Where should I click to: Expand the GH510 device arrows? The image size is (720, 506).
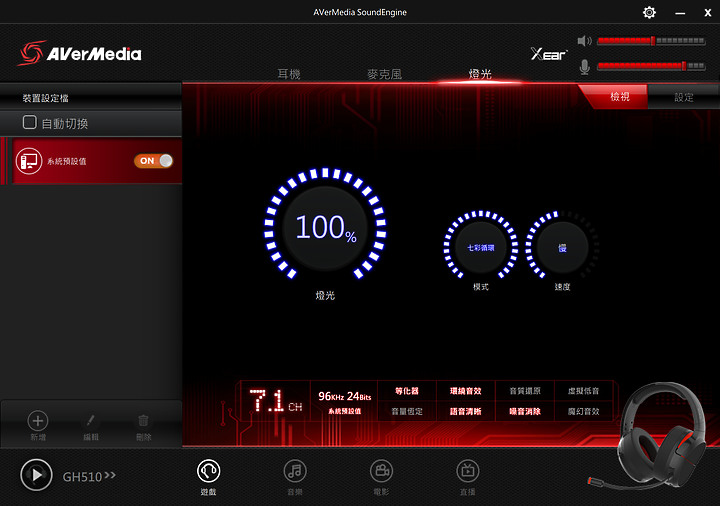[x=110, y=475]
